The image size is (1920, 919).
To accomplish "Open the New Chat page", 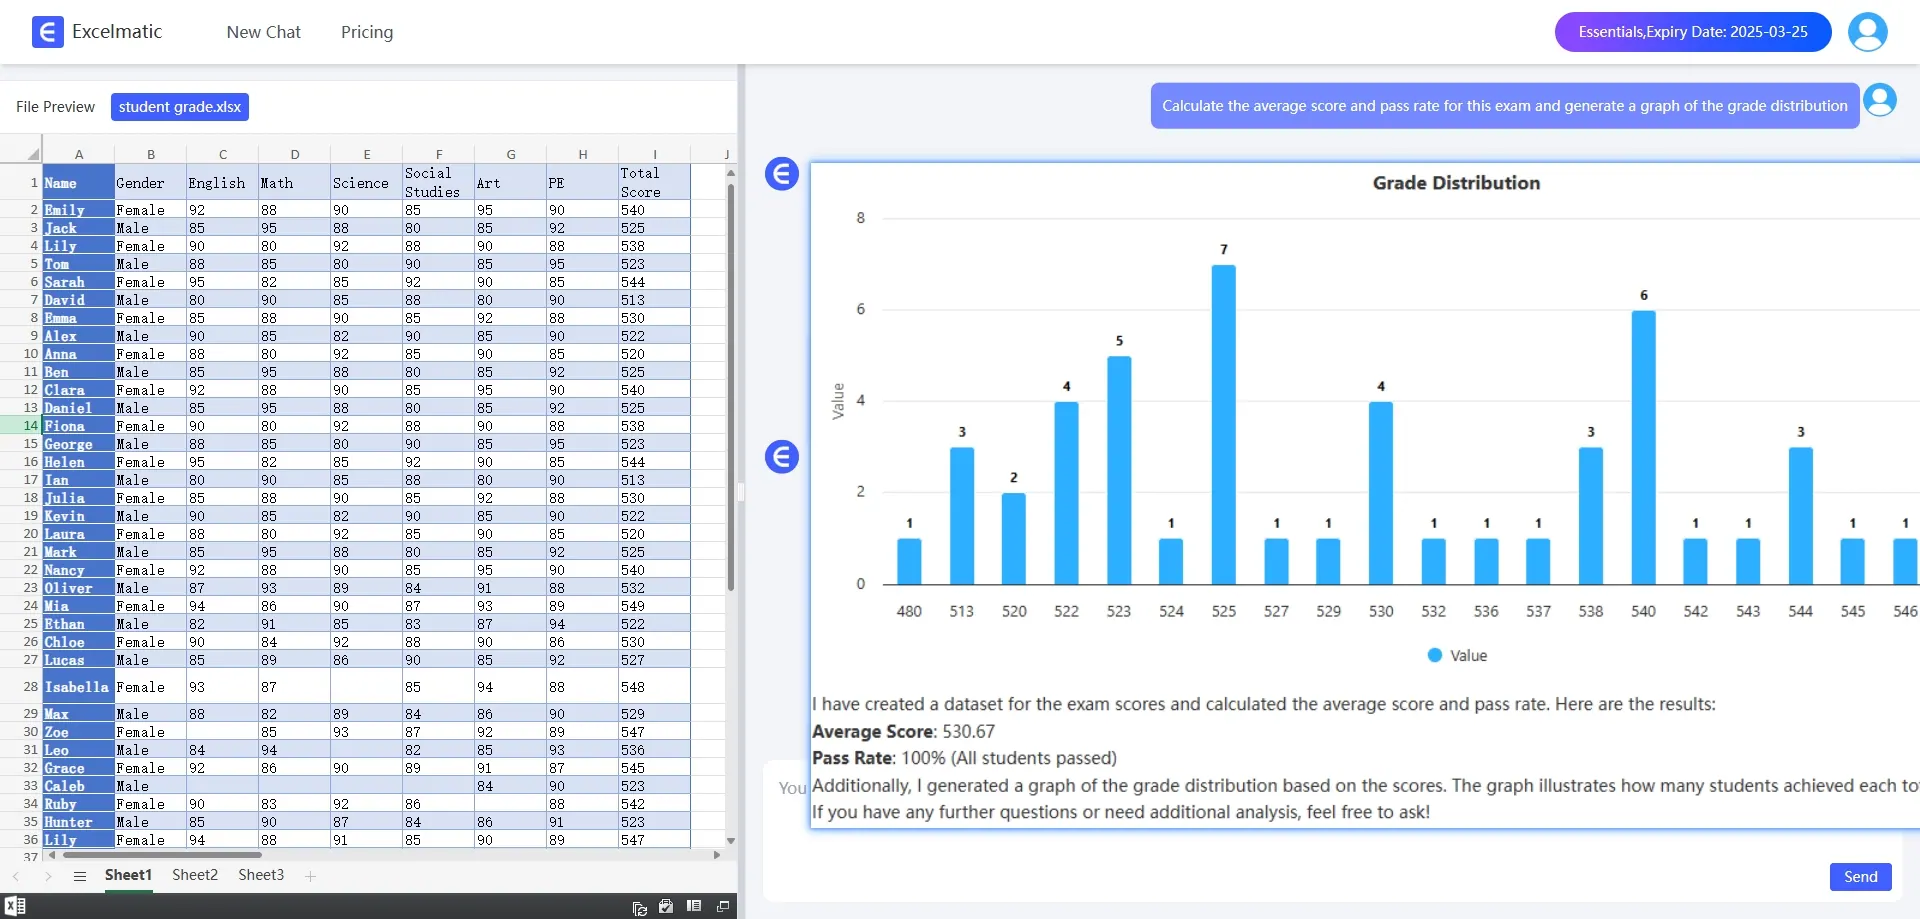I will point(263,32).
